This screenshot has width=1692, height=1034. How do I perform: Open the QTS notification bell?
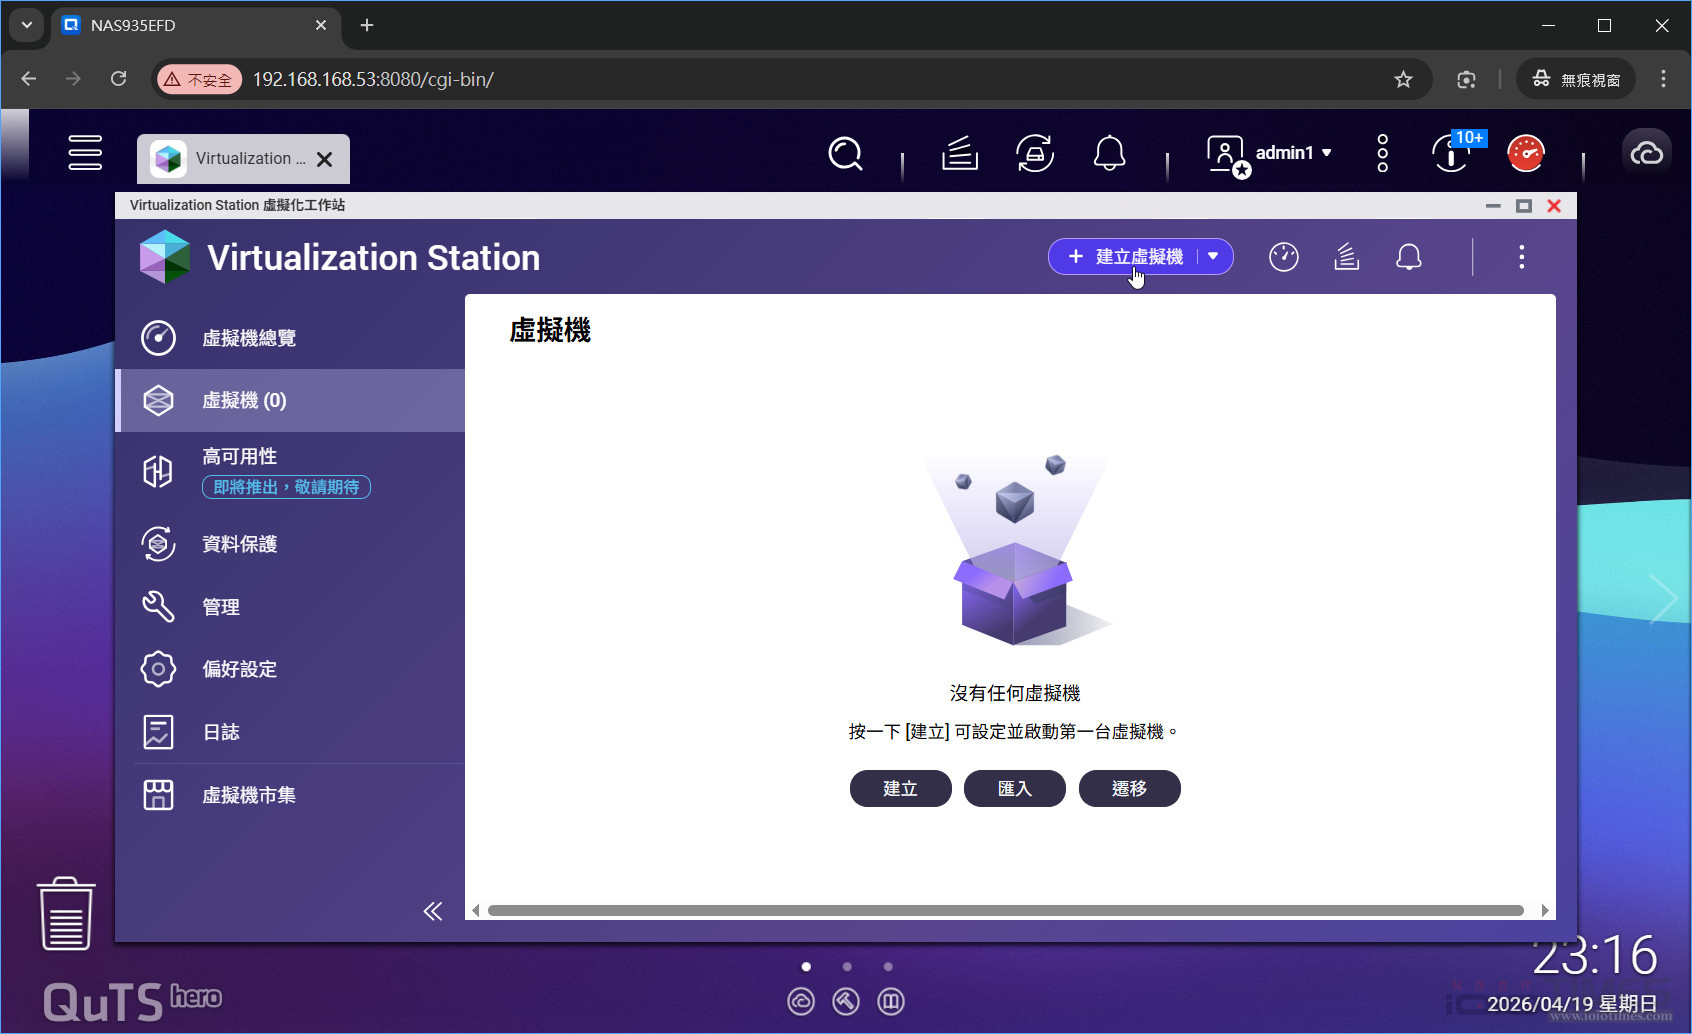point(1110,154)
